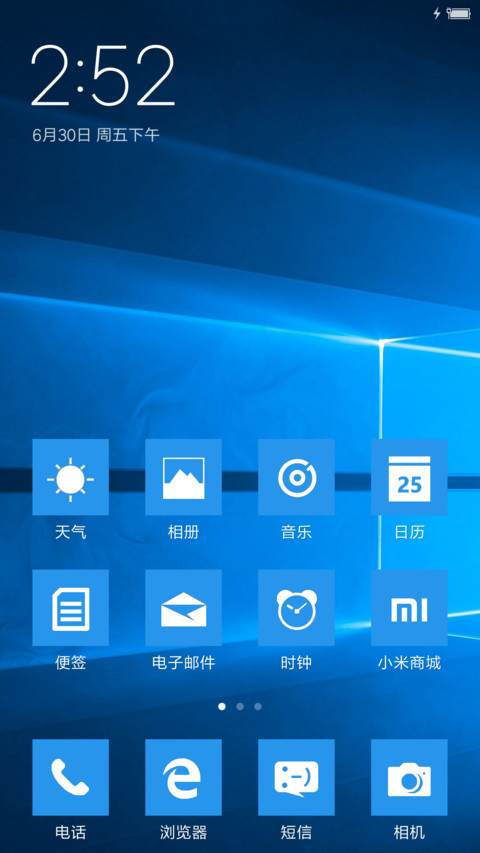Launch the 浏览器 browser app
The image size is (480, 853).
[x=183, y=777]
